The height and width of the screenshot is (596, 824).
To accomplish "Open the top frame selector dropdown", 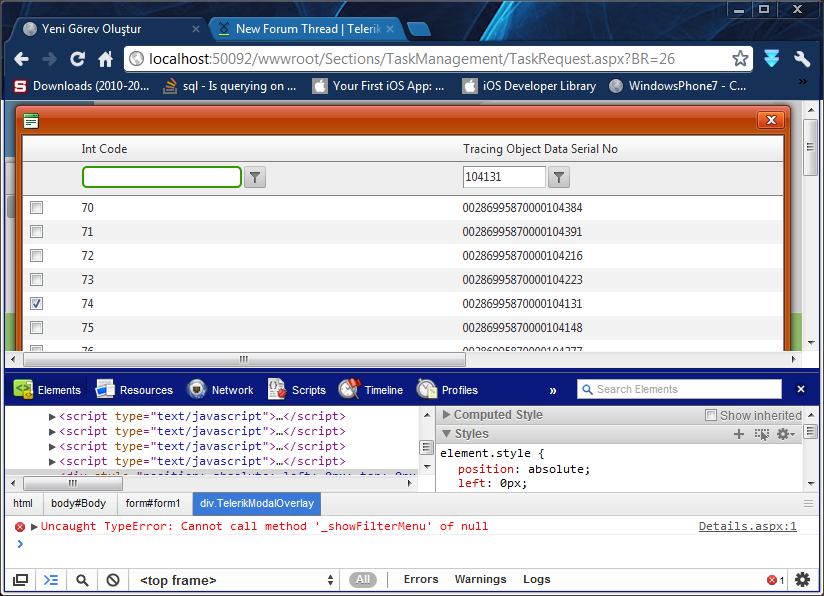I will (235, 580).
